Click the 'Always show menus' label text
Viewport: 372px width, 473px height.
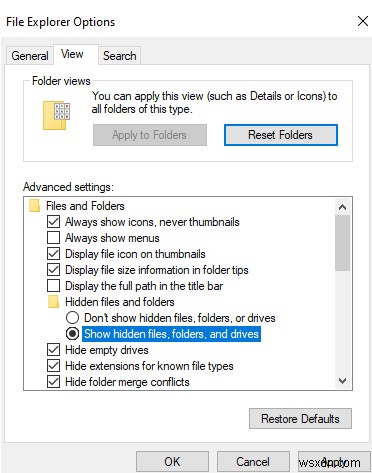(x=112, y=238)
